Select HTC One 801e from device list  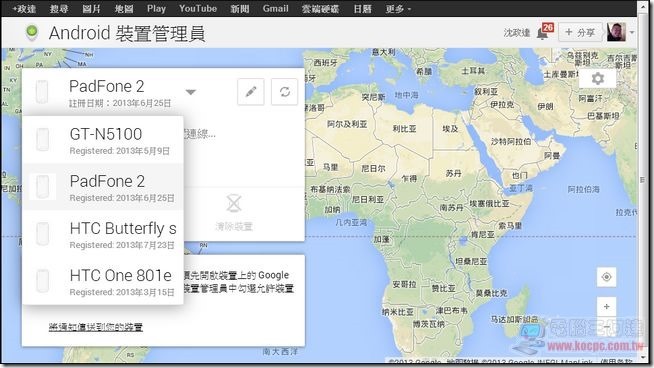103,281
